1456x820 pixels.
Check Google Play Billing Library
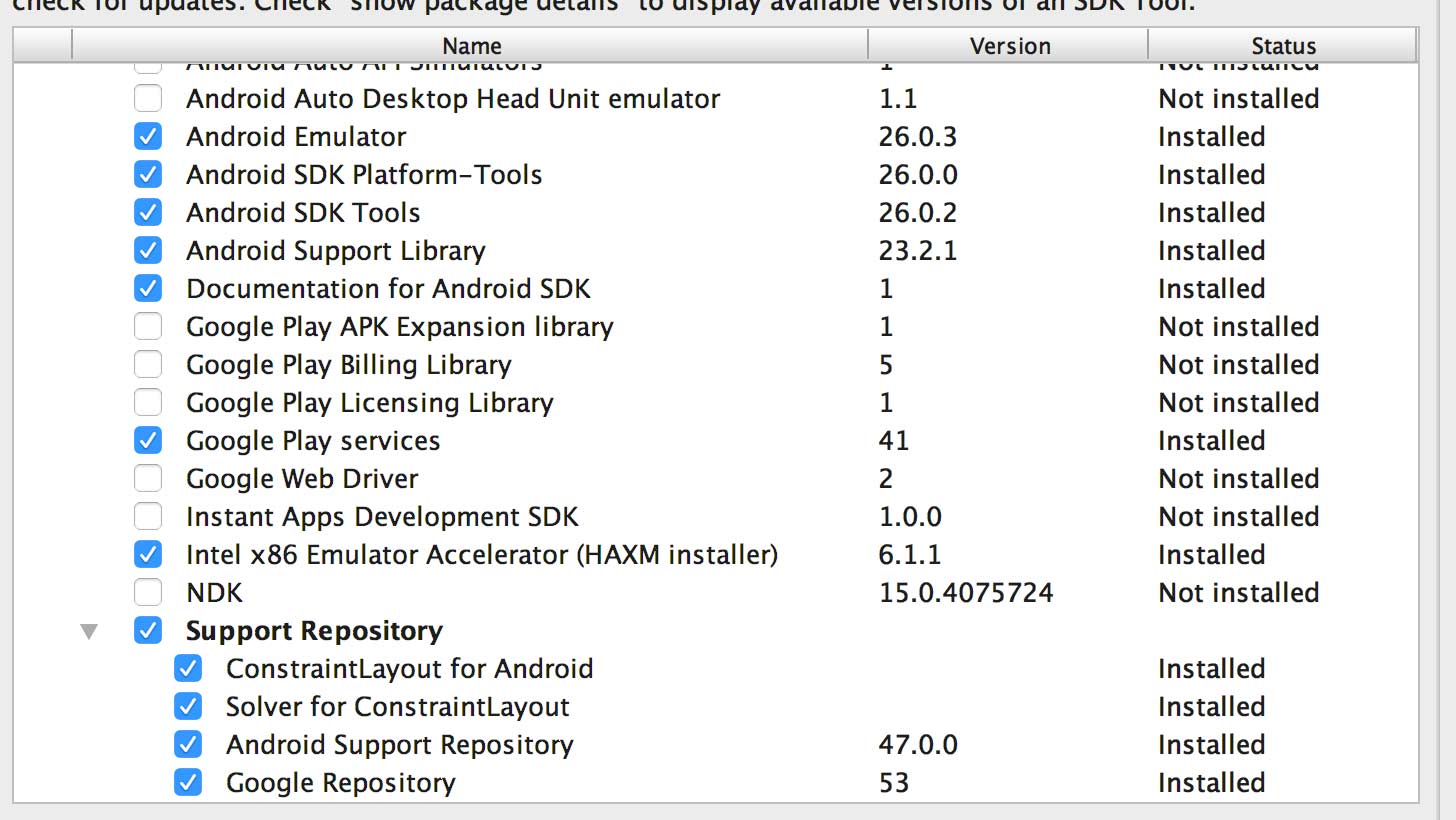click(148, 365)
